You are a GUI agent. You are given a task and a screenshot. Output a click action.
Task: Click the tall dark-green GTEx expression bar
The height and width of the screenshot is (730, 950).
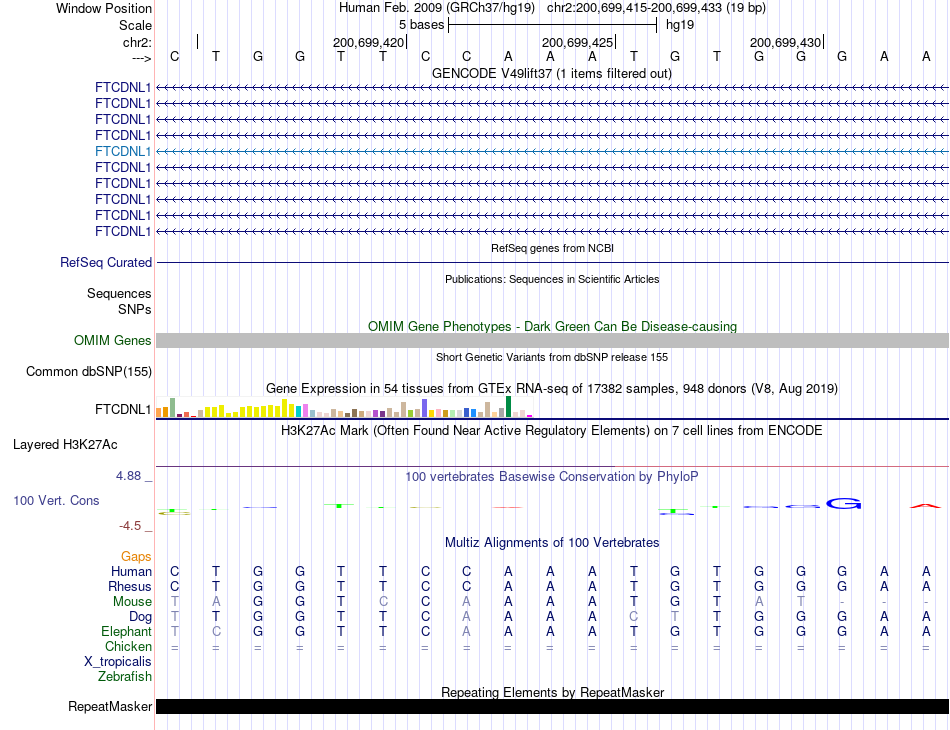click(x=509, y=406)
